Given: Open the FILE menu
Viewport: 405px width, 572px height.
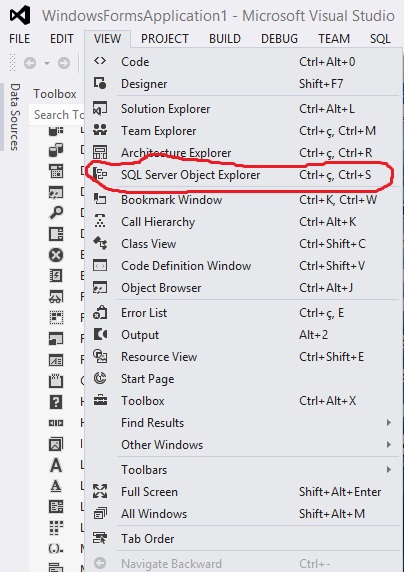Looking at the screenshot, I should (x=20, y=39).
